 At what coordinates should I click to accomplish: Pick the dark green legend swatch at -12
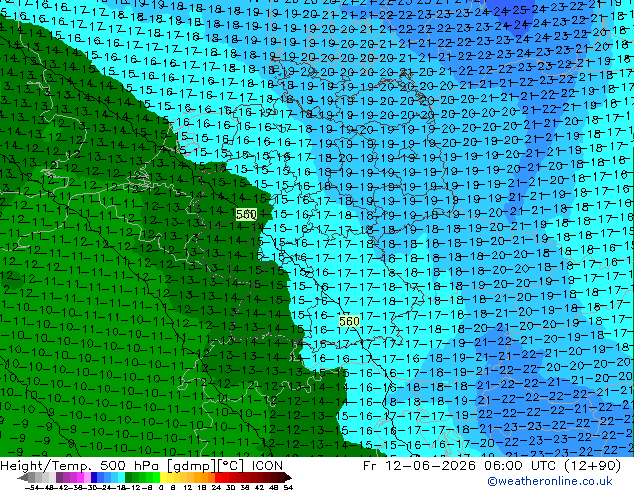point(128,477)
